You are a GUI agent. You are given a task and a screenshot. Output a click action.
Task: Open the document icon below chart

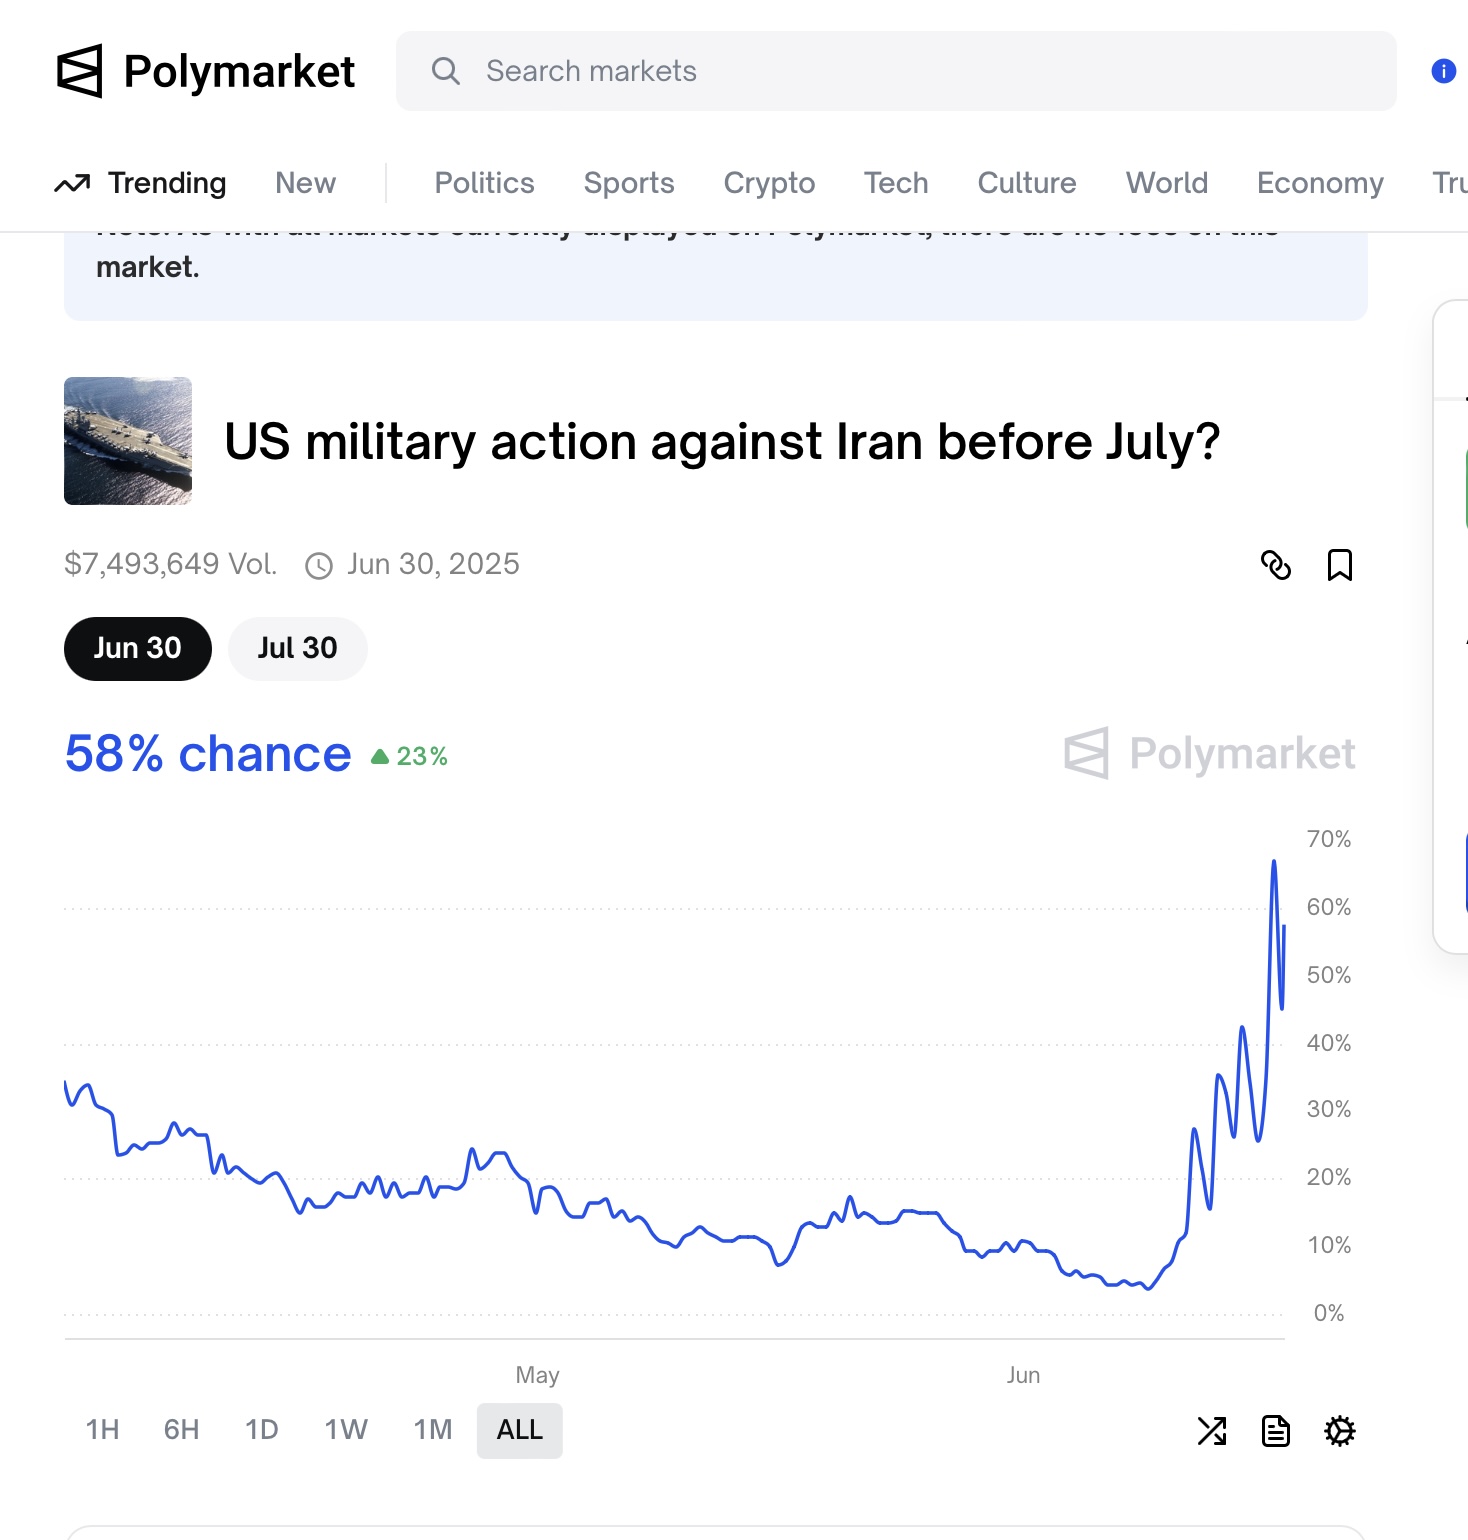pos(1276,1431)
